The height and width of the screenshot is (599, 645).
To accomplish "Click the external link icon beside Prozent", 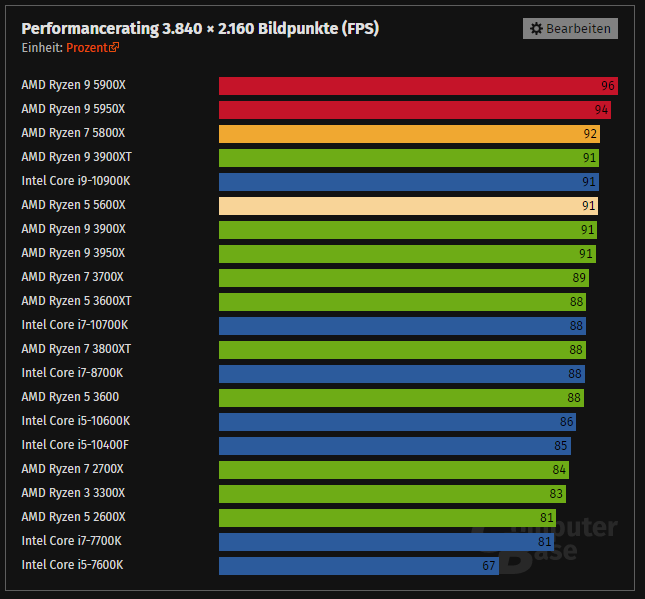I will tap(114, 47).
